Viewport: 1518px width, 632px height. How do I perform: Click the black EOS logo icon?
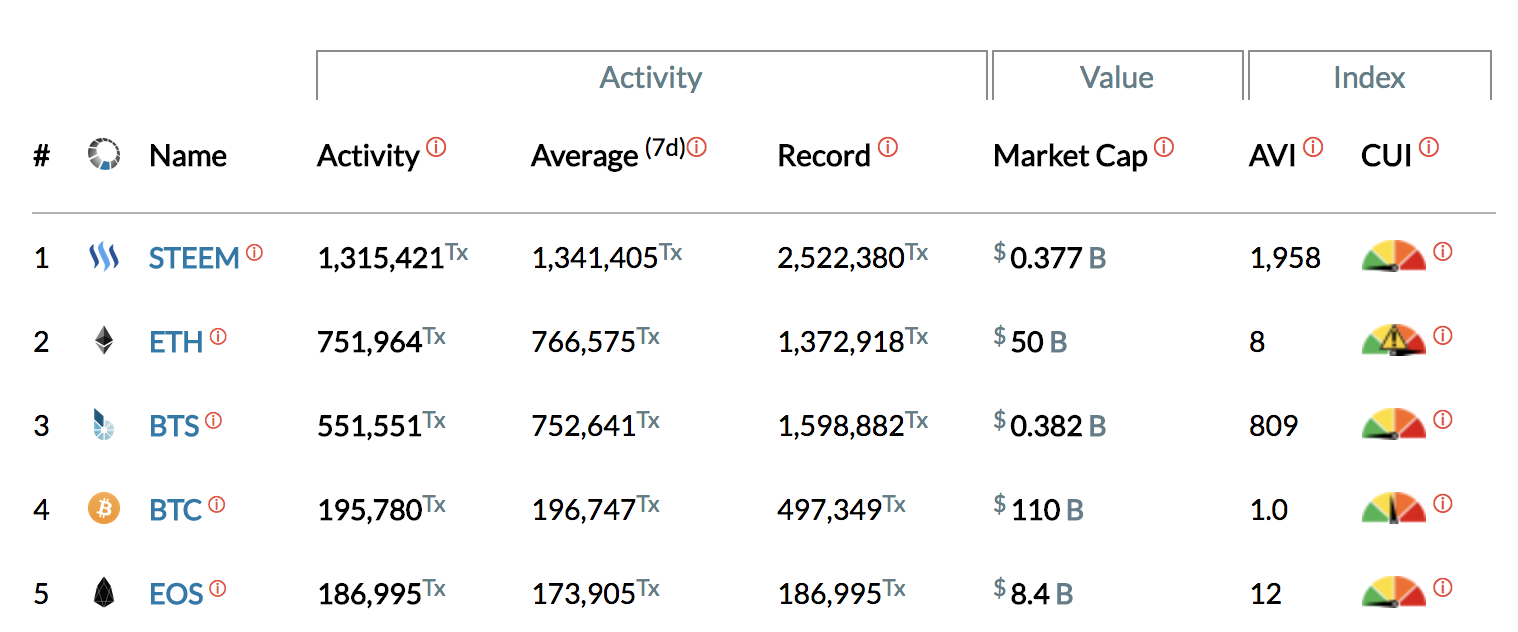(x=104, y=594)
